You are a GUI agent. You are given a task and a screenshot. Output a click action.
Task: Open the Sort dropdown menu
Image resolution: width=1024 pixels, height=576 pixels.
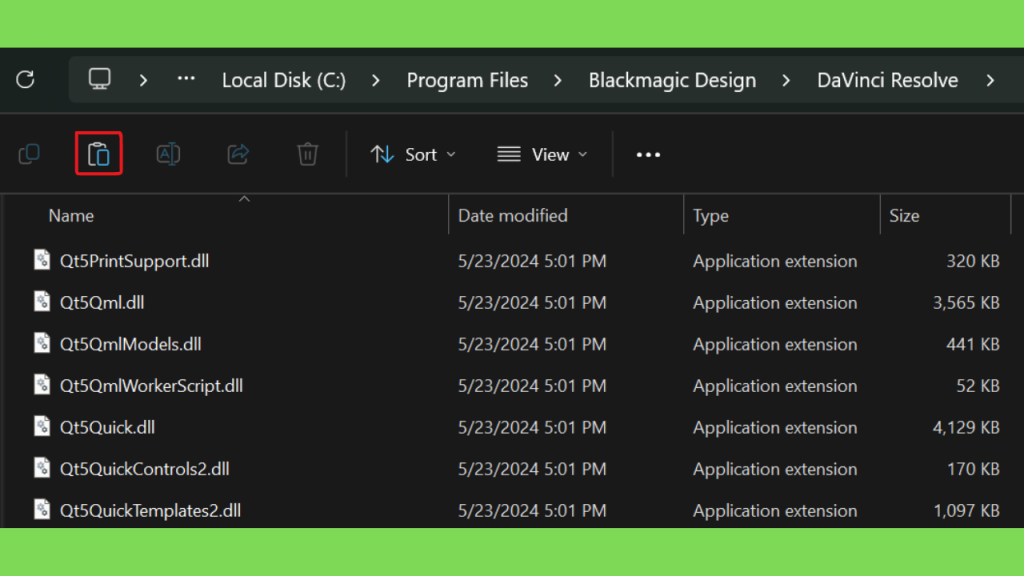tap(413, 155)
